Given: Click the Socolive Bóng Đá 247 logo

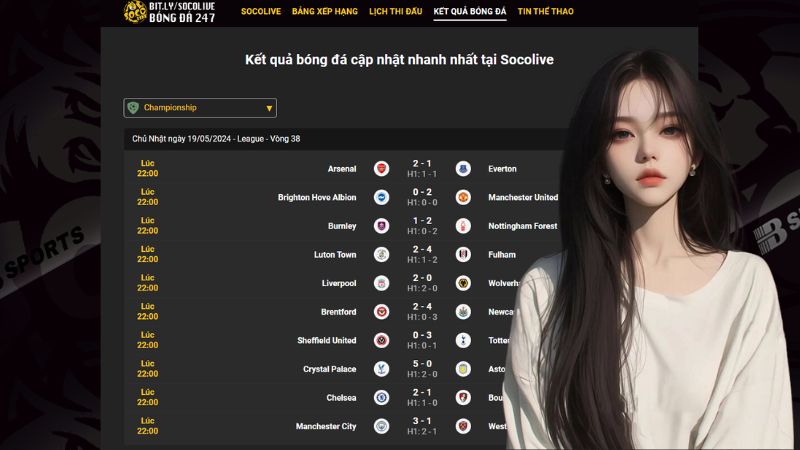Looking at the screenshot, I should pos(169,12).
